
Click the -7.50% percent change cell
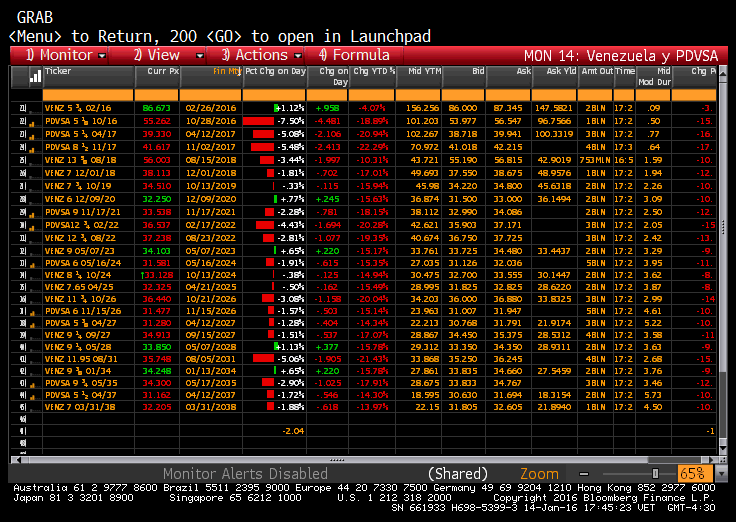(x=275, y=121)
